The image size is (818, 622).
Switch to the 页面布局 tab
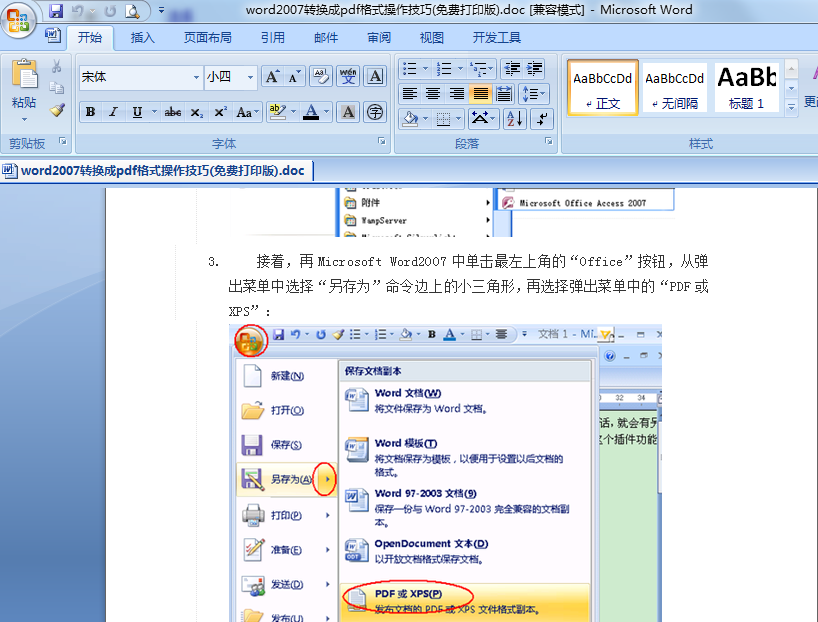click(208, 38)
